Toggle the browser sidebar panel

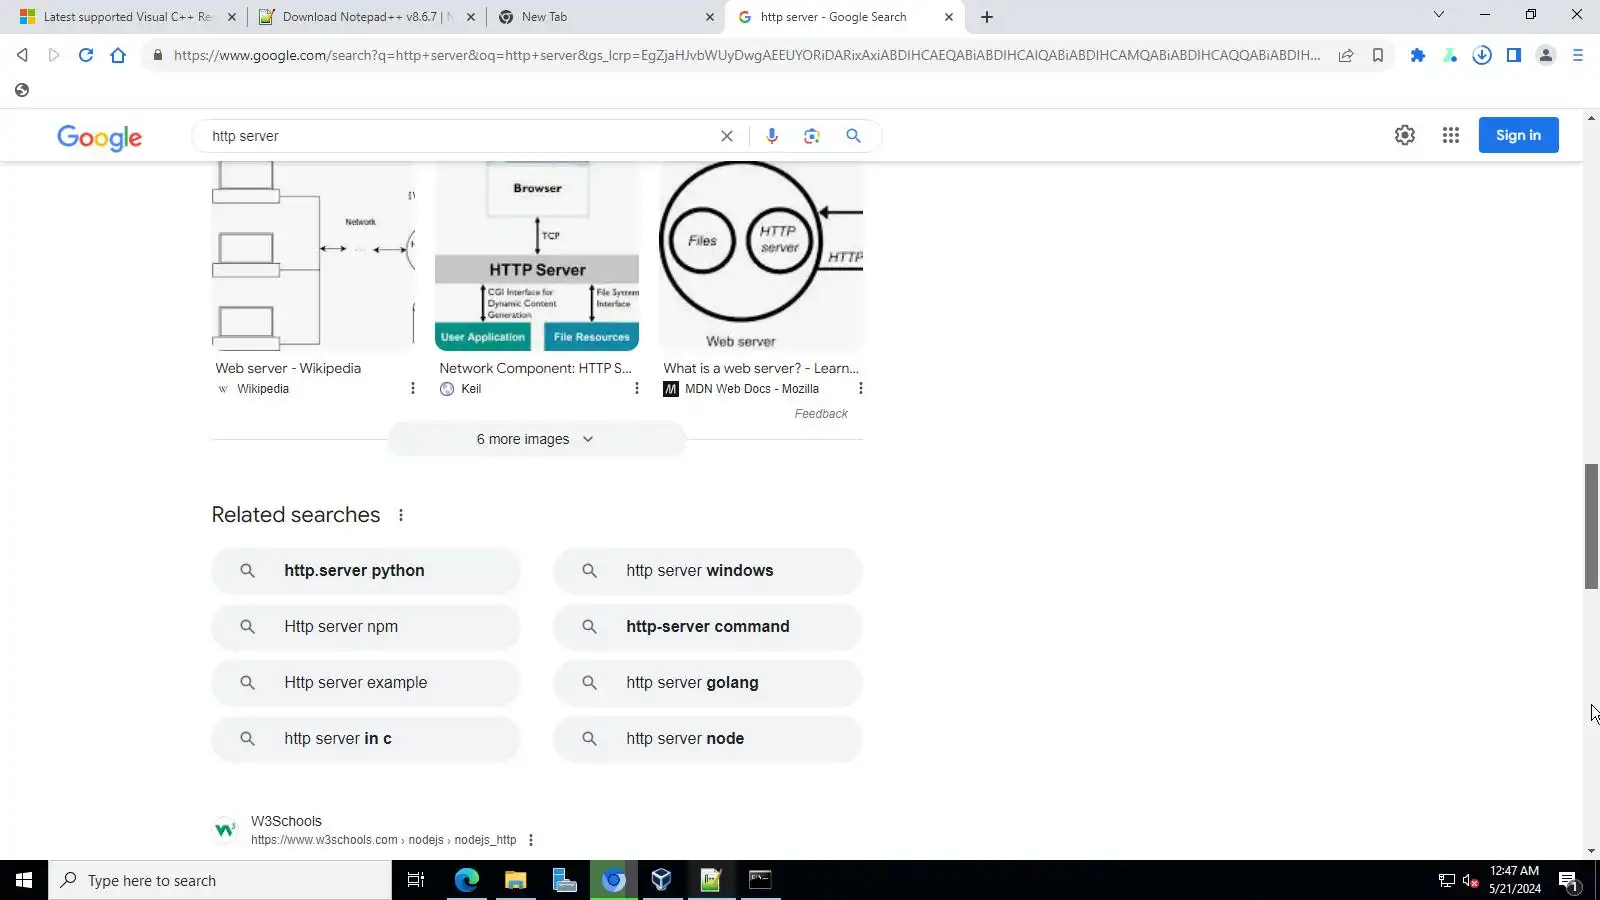click(1514, 55)
